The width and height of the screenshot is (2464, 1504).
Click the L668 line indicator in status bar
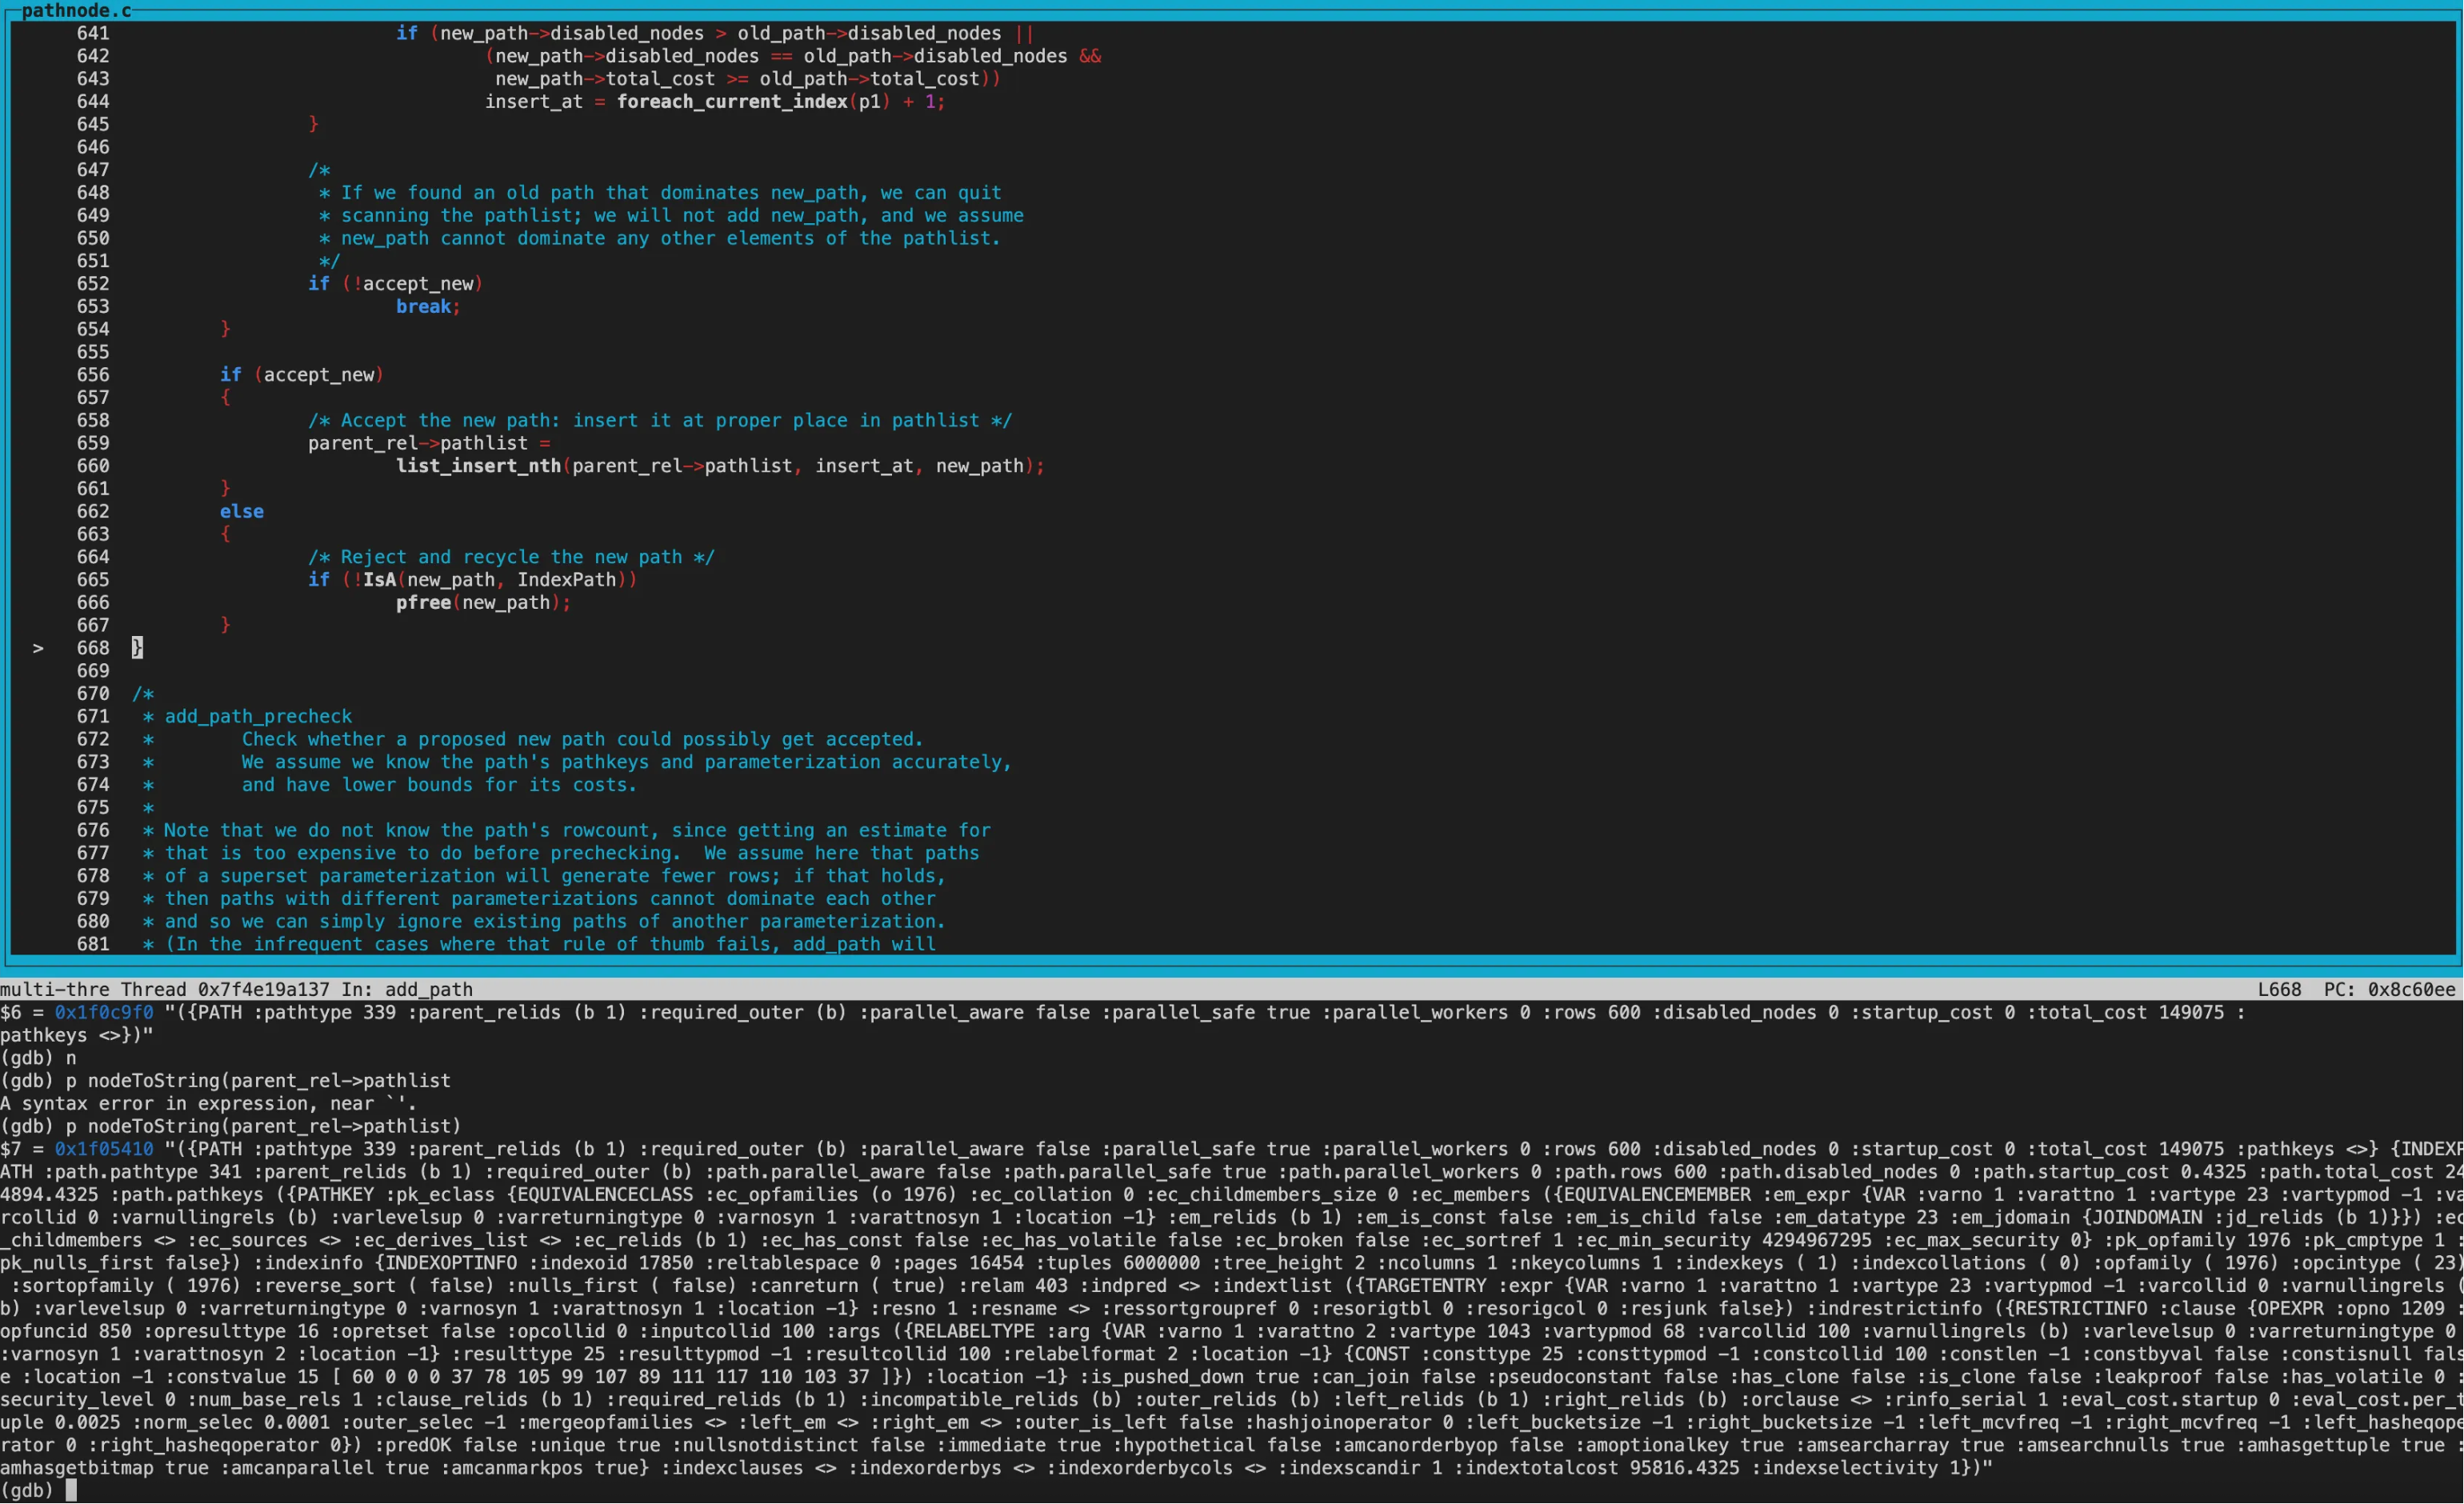tap(2279, 990)
